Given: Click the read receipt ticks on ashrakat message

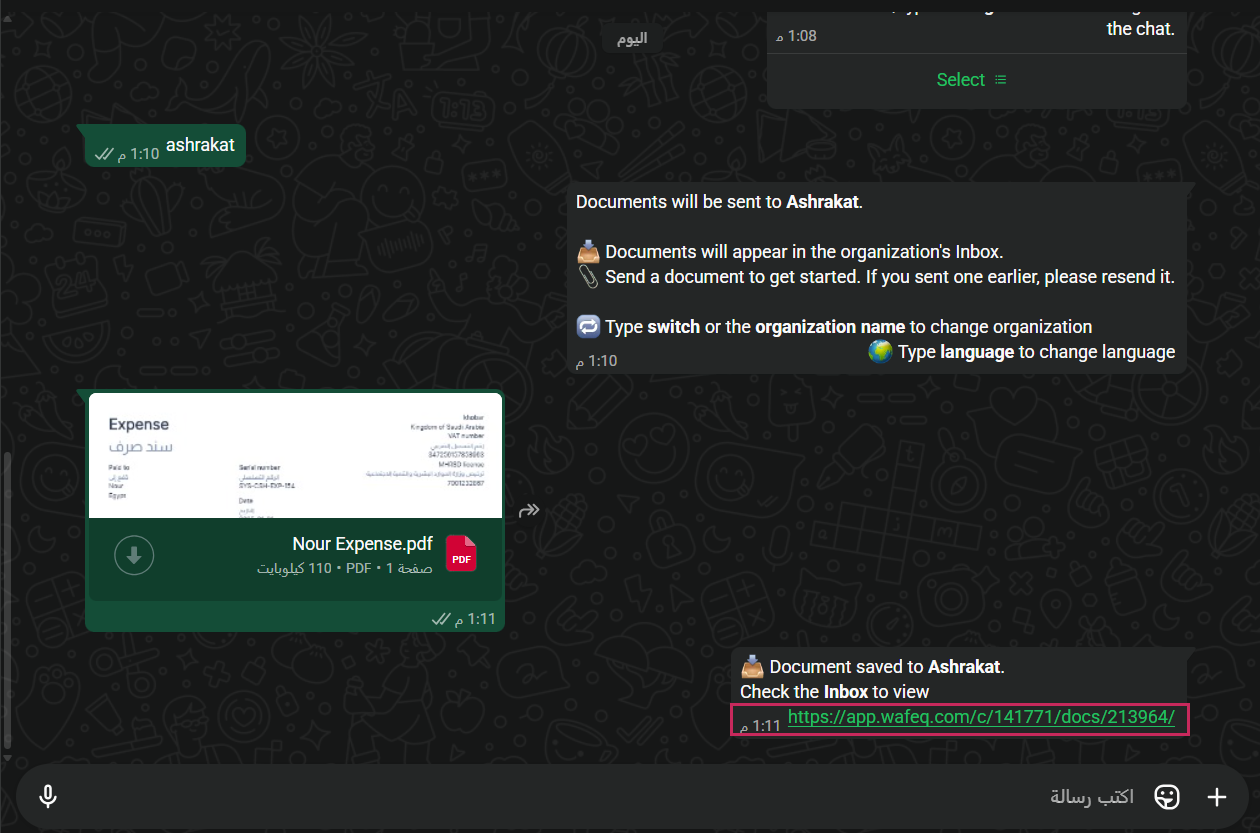Looking at the screenshot, I should click(x=104, y=154).
